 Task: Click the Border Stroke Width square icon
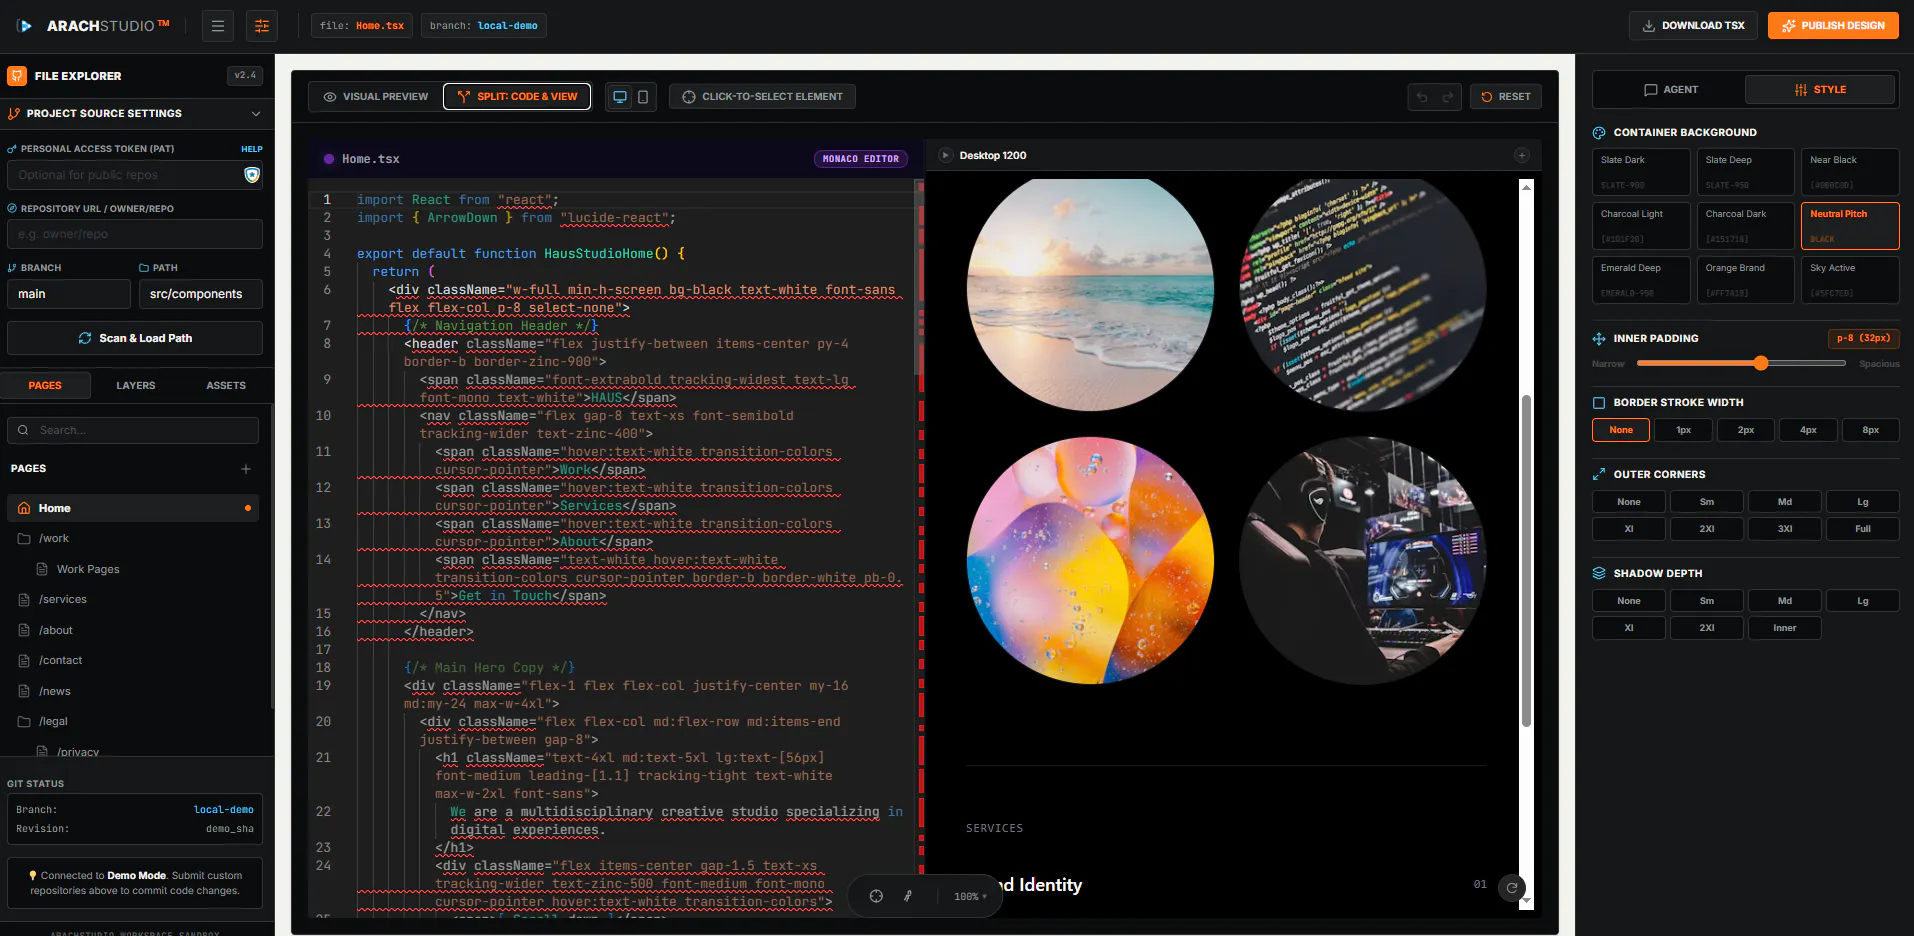pyautogui.click(x=1599, y=403)
